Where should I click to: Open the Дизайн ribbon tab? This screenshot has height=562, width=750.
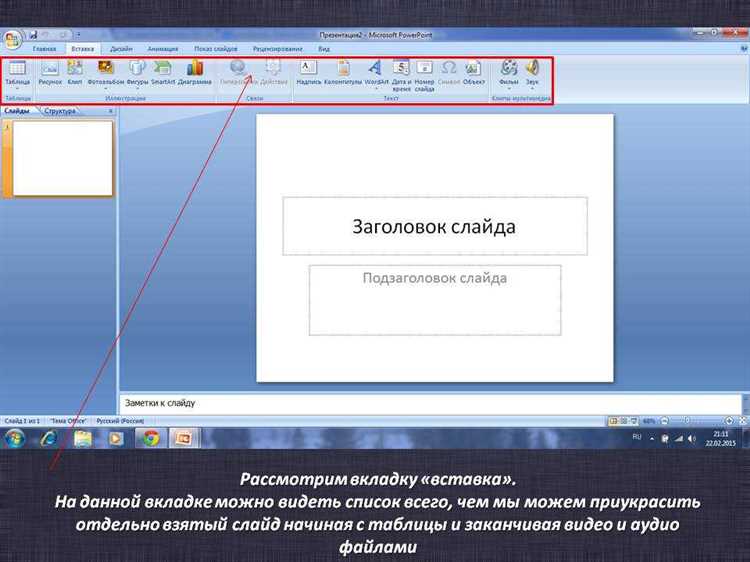[x=121, y=49]
